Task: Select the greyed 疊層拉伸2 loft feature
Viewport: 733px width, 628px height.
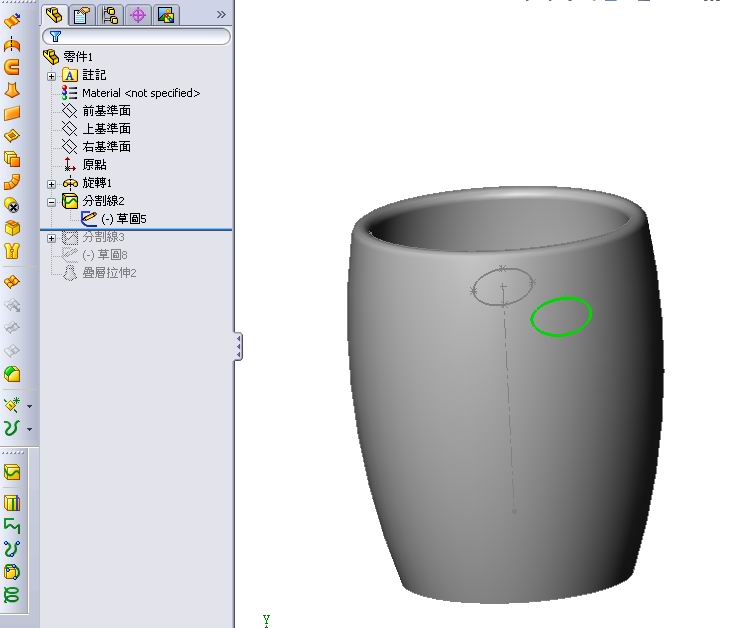Action: (x=109, y=273)
